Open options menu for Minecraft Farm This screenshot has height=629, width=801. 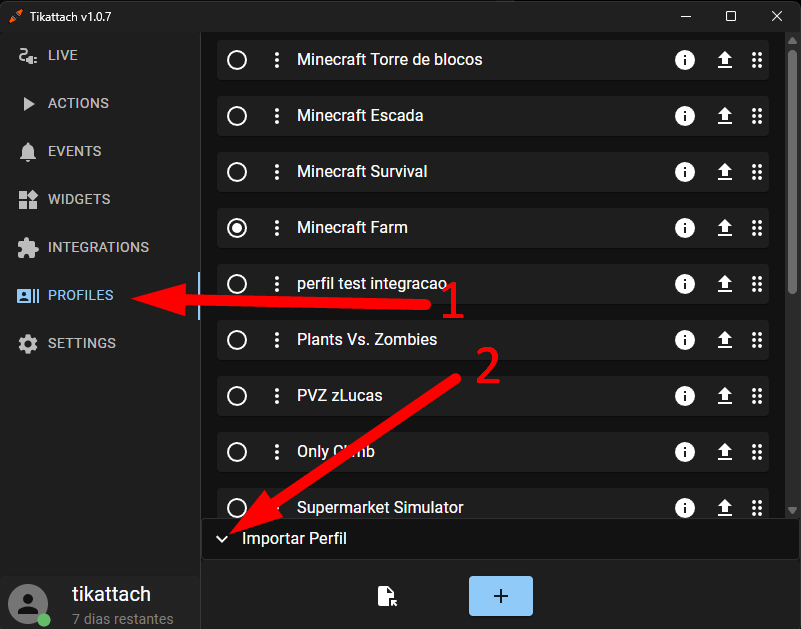(277, 228)
